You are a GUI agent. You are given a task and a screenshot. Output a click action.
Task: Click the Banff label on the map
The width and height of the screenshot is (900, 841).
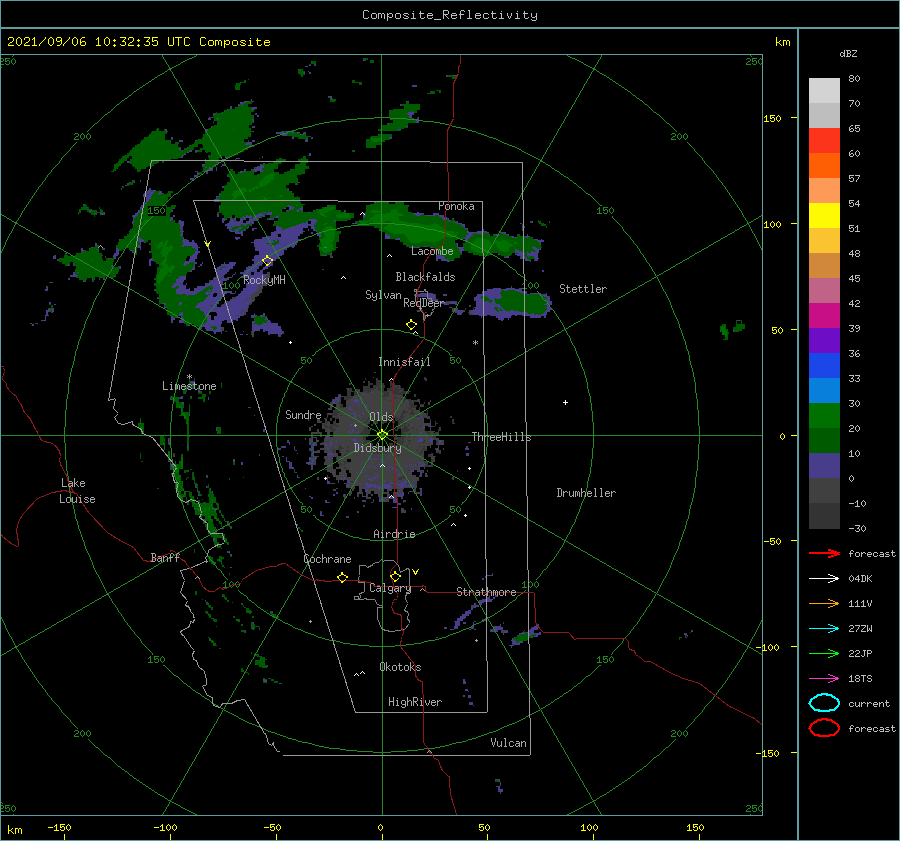(x=165, y=557)
